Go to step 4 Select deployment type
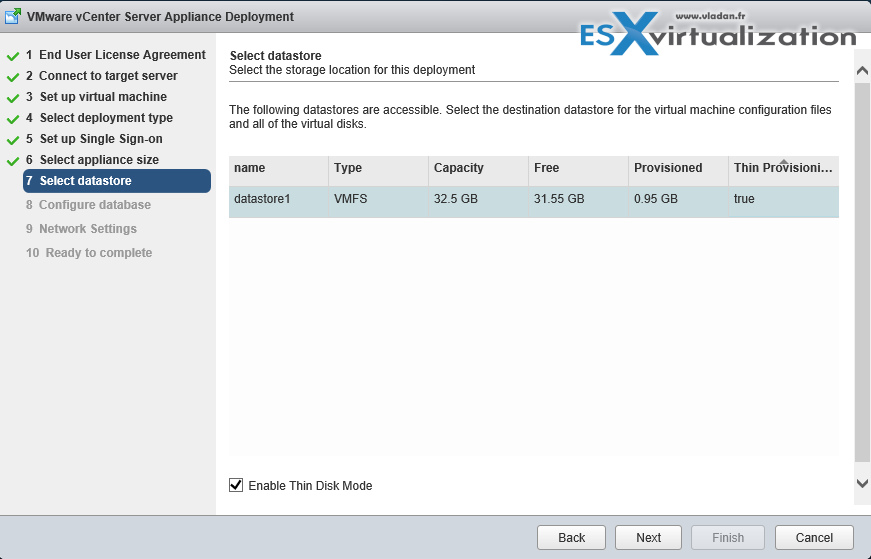The height and width of the screenshot is (559, 871). (99, 118)
